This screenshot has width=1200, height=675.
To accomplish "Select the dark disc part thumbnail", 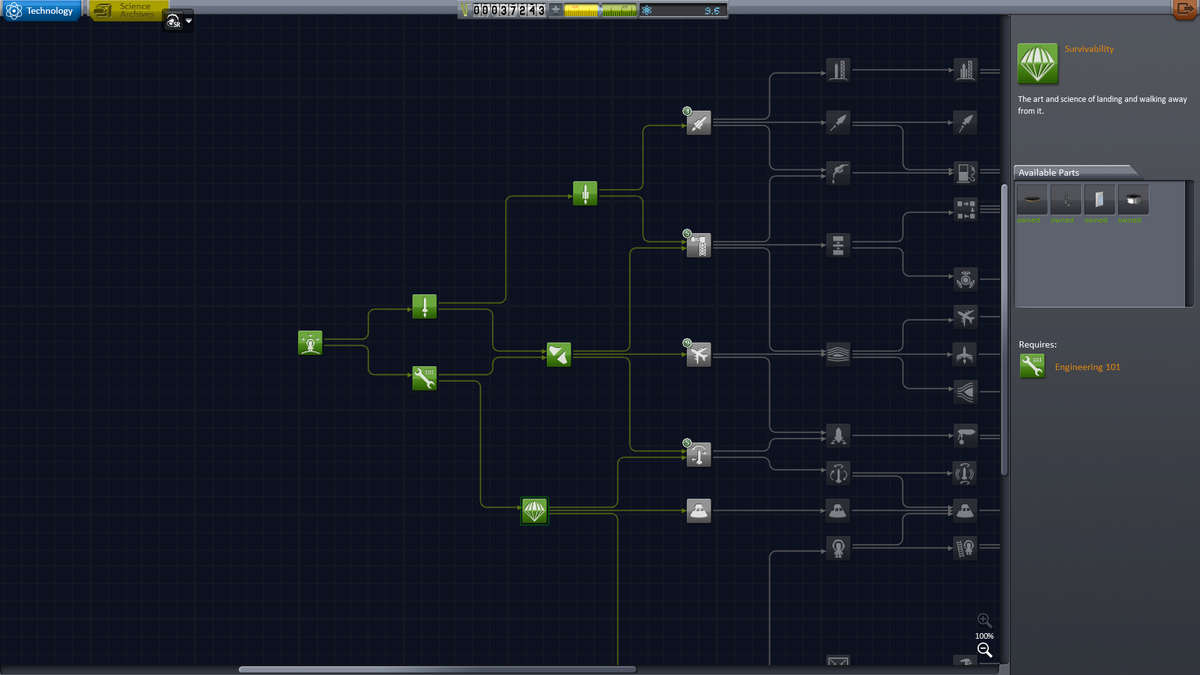I will (1033, 200).
